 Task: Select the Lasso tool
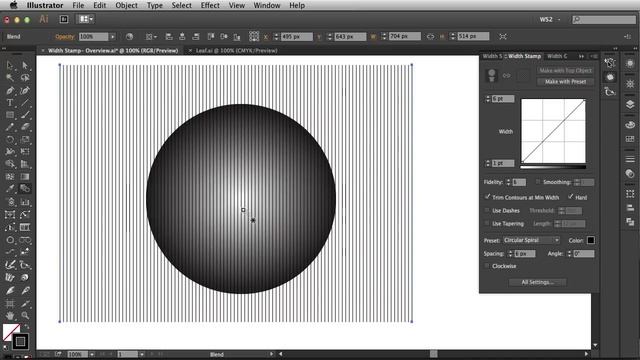click(x=25, y=78)
